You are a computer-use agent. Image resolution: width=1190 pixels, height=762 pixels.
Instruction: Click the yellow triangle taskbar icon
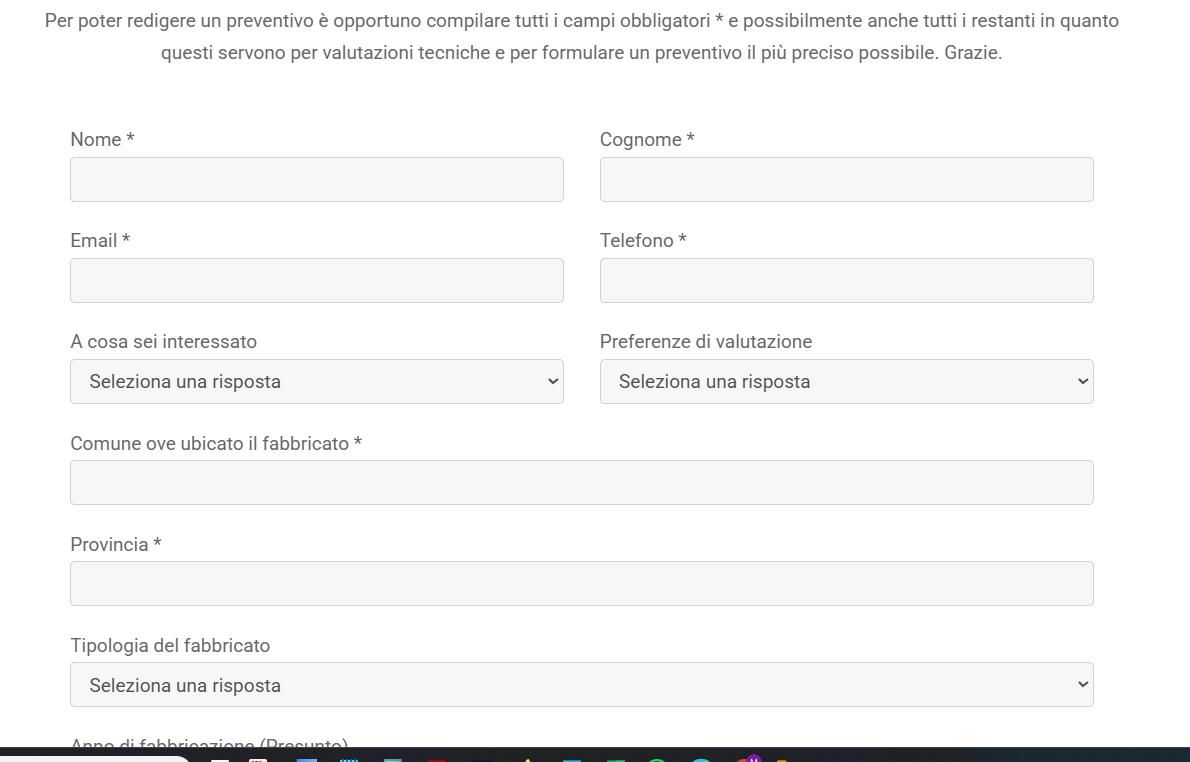[x=528, y=760]
